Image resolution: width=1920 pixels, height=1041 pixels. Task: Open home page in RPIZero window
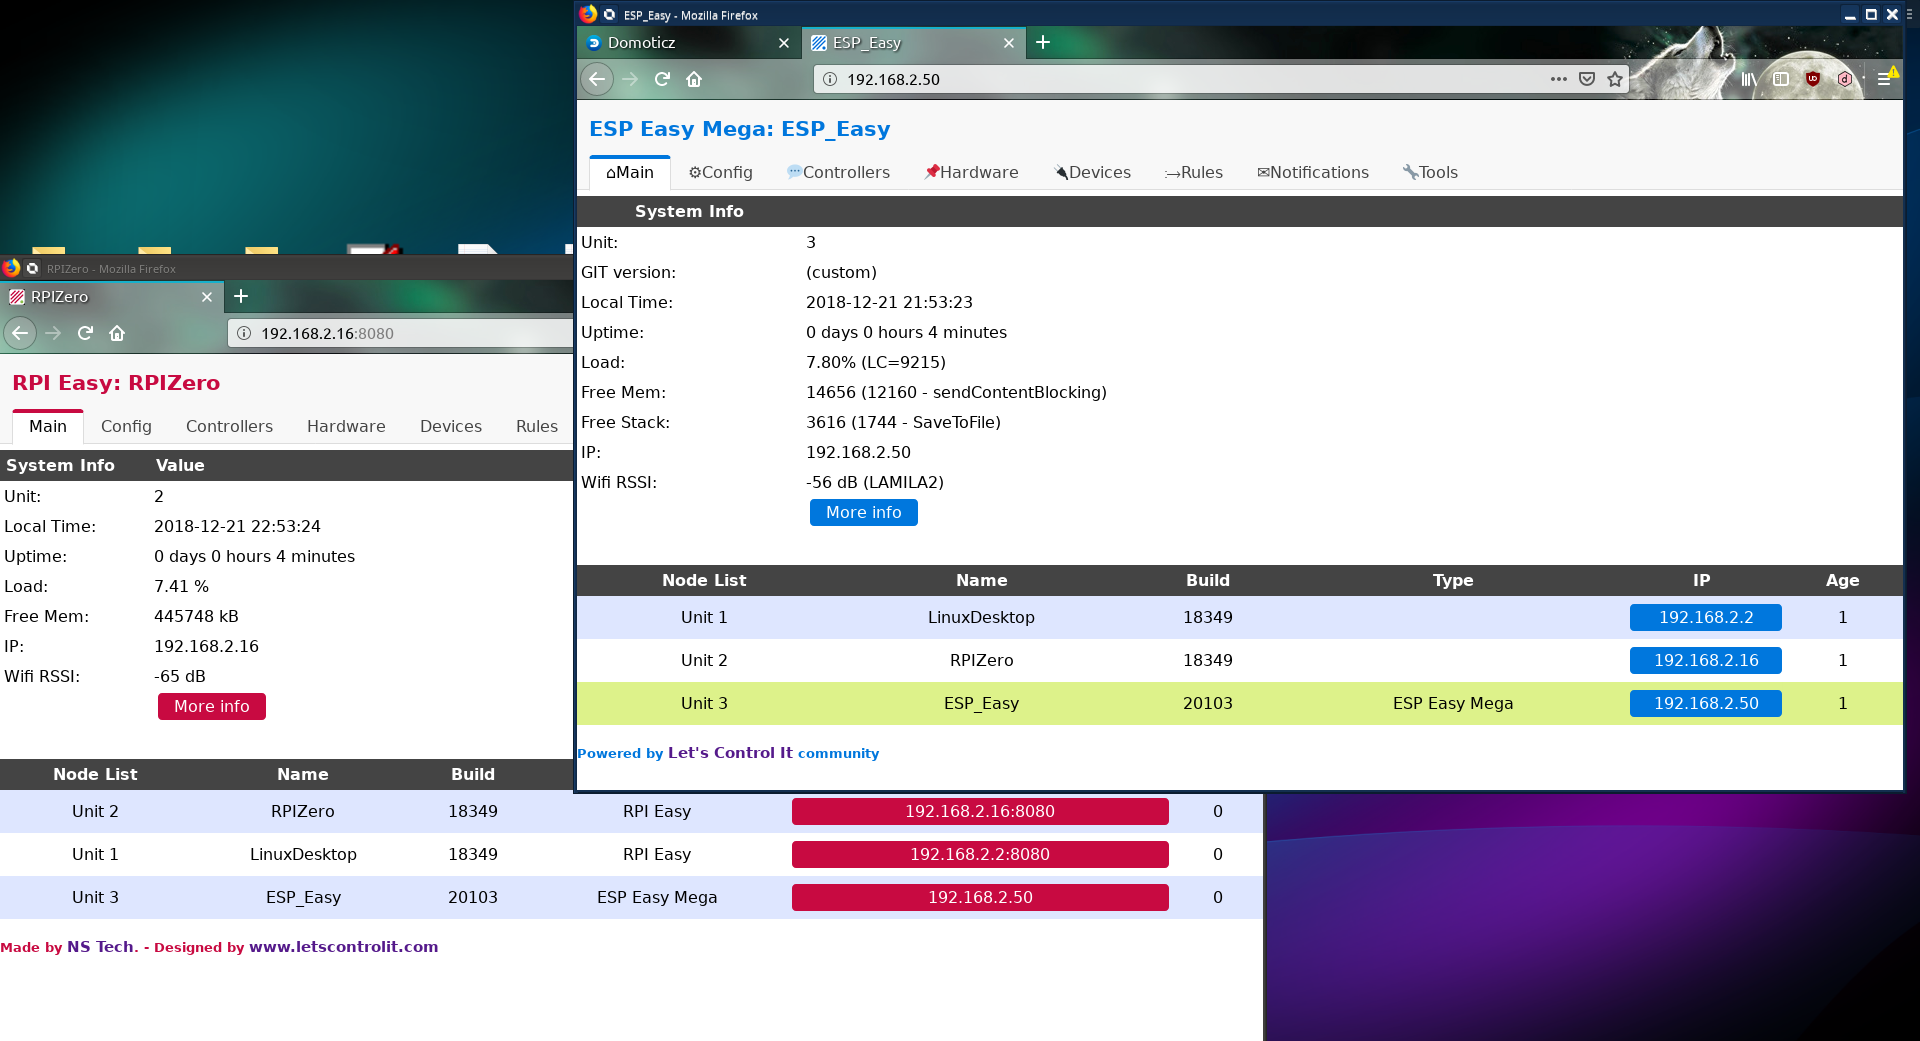click(x=117, y=333)
